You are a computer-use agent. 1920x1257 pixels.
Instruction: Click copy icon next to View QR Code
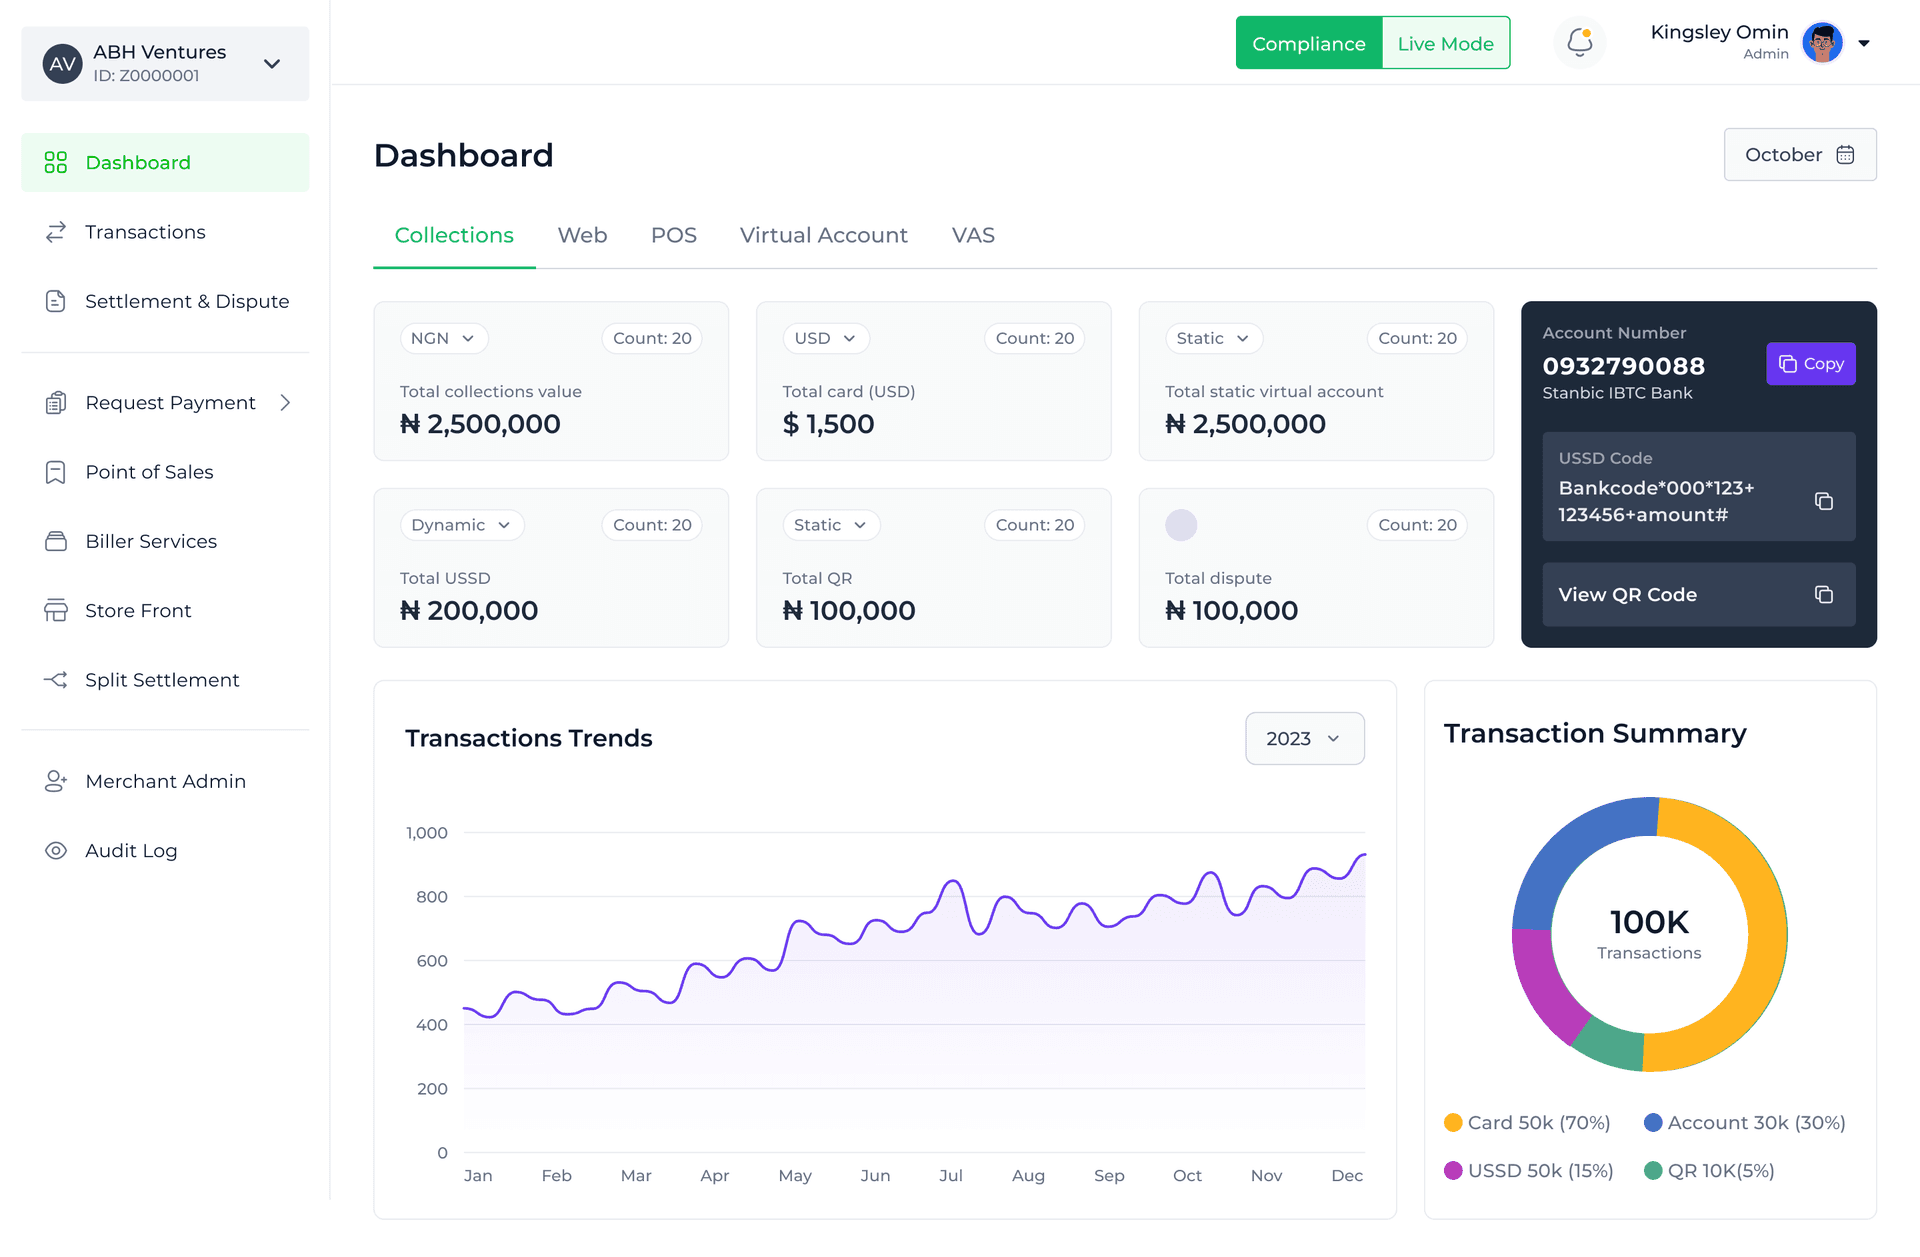[1823, 595]
